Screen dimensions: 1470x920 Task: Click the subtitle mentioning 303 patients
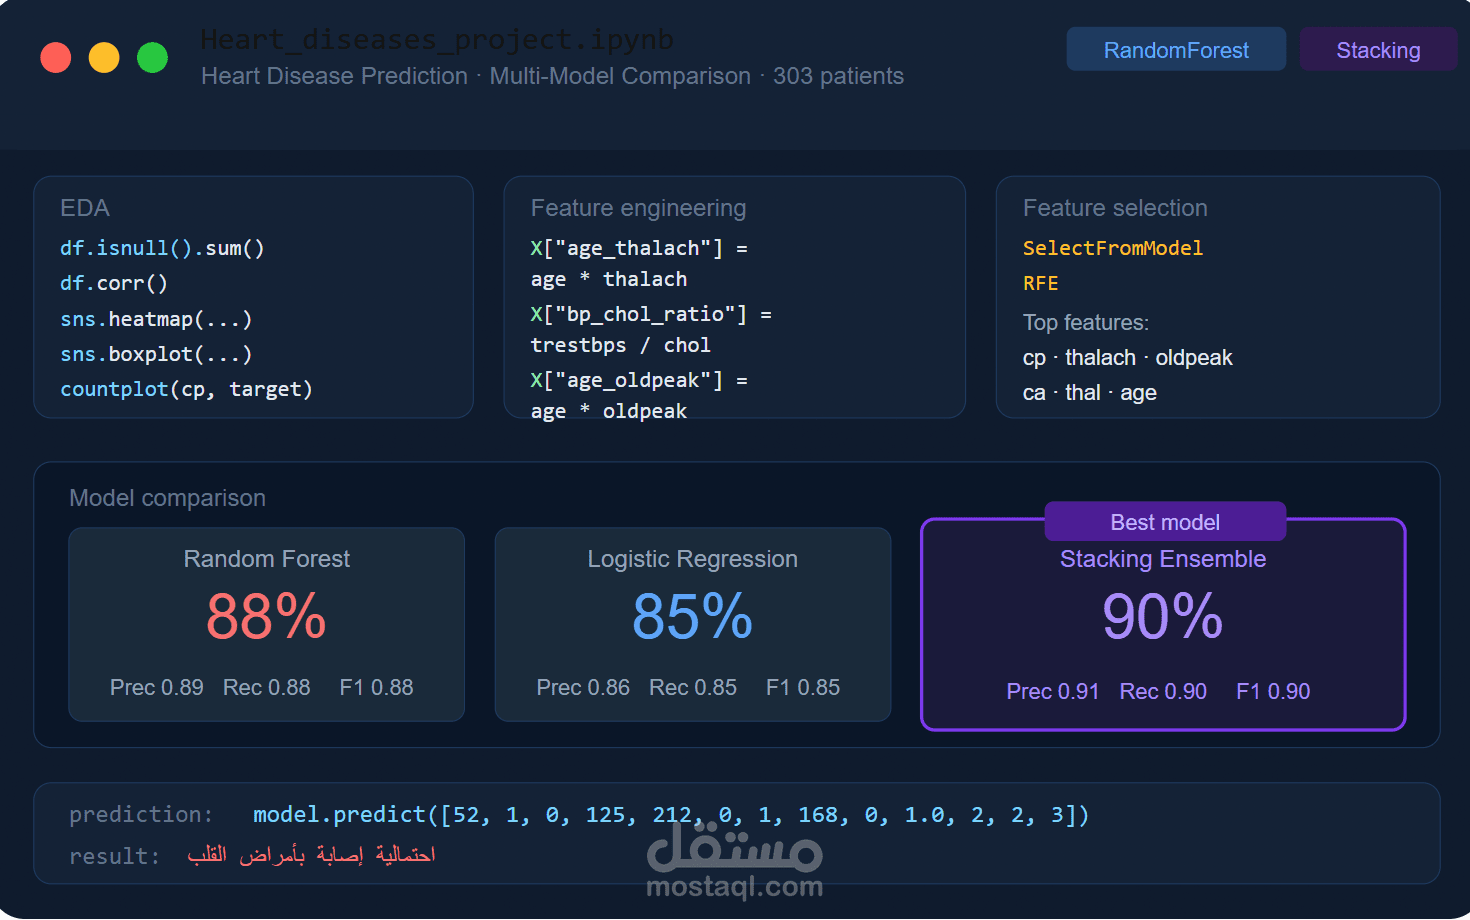(x=552, y=76)
